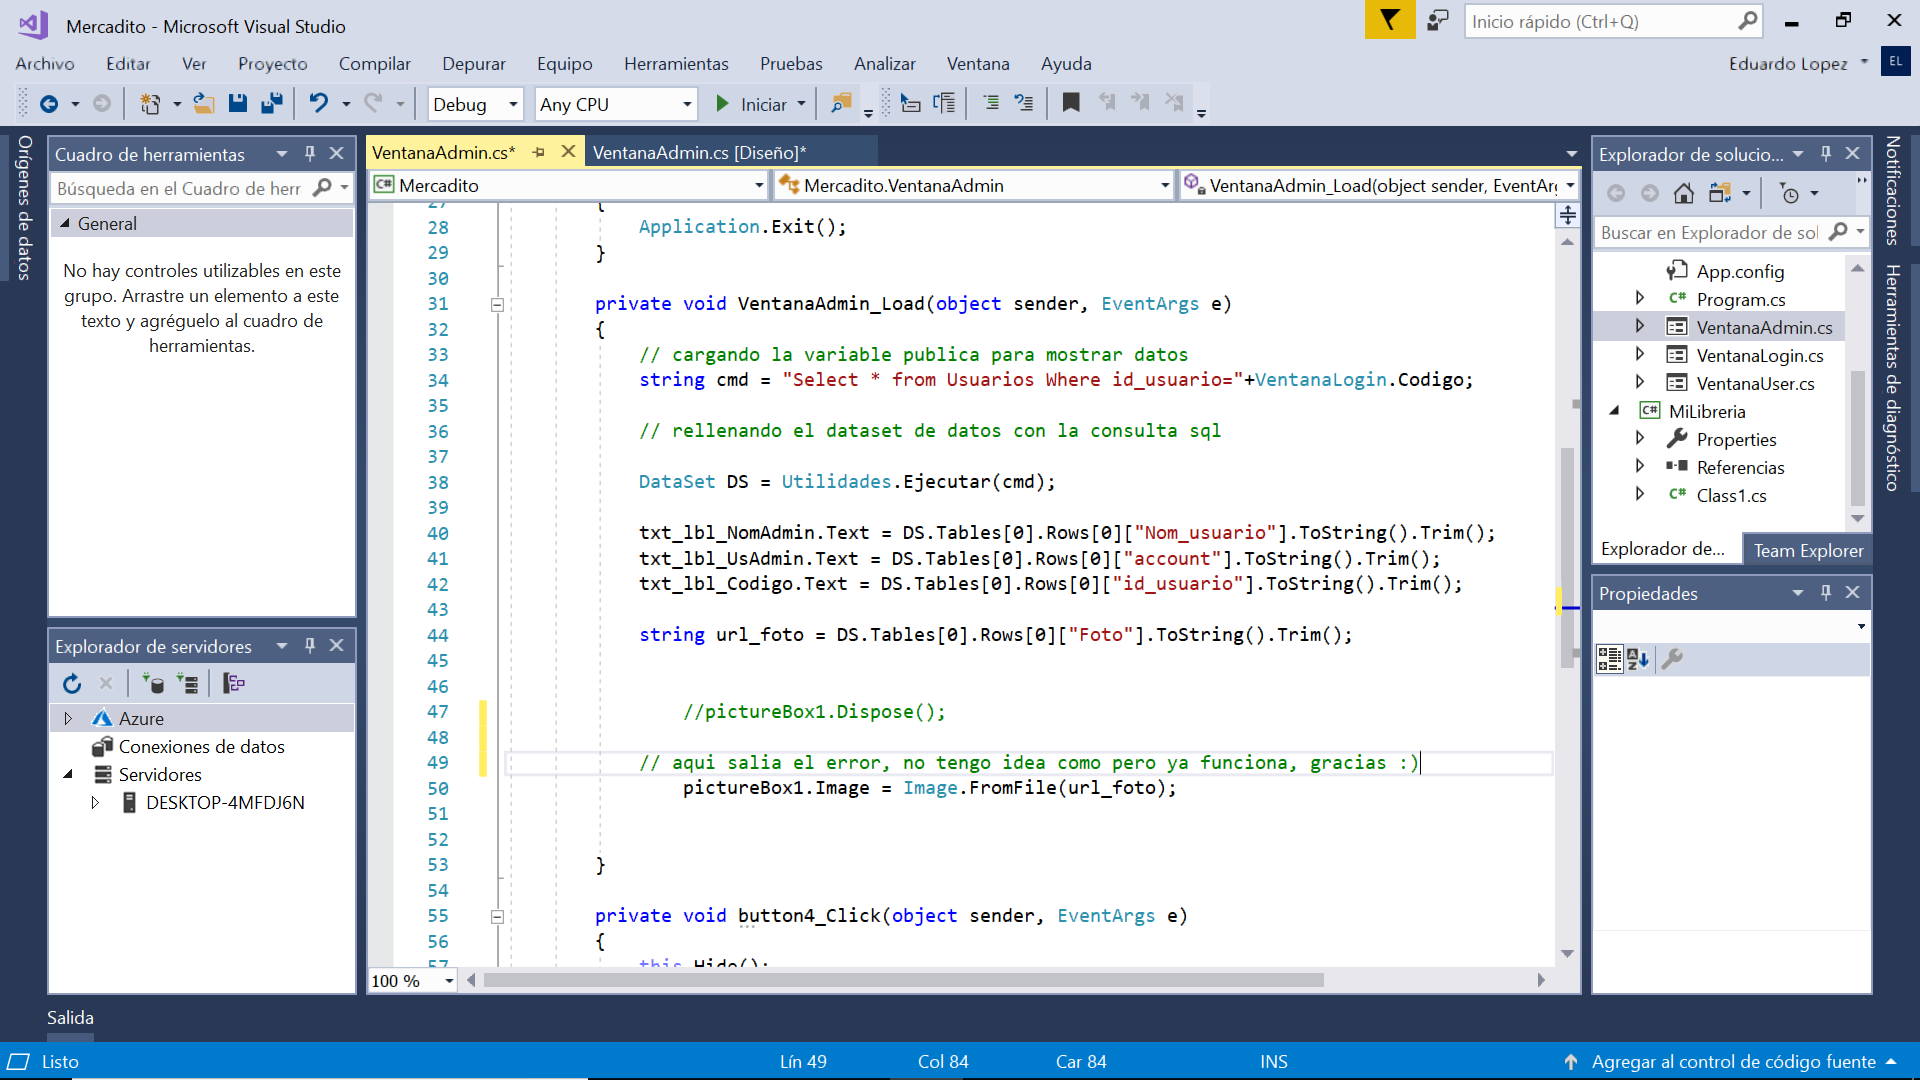
Task: Open the Herramientas menu
Action: 676,63
